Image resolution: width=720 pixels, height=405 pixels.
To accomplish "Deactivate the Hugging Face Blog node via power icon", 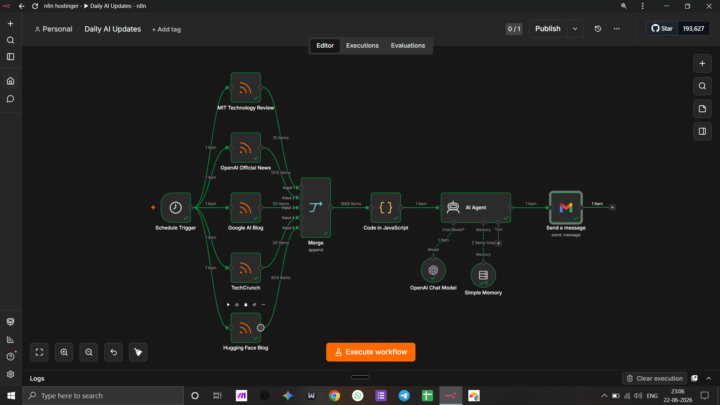I will pyautogui.click(x=237, y=304).
